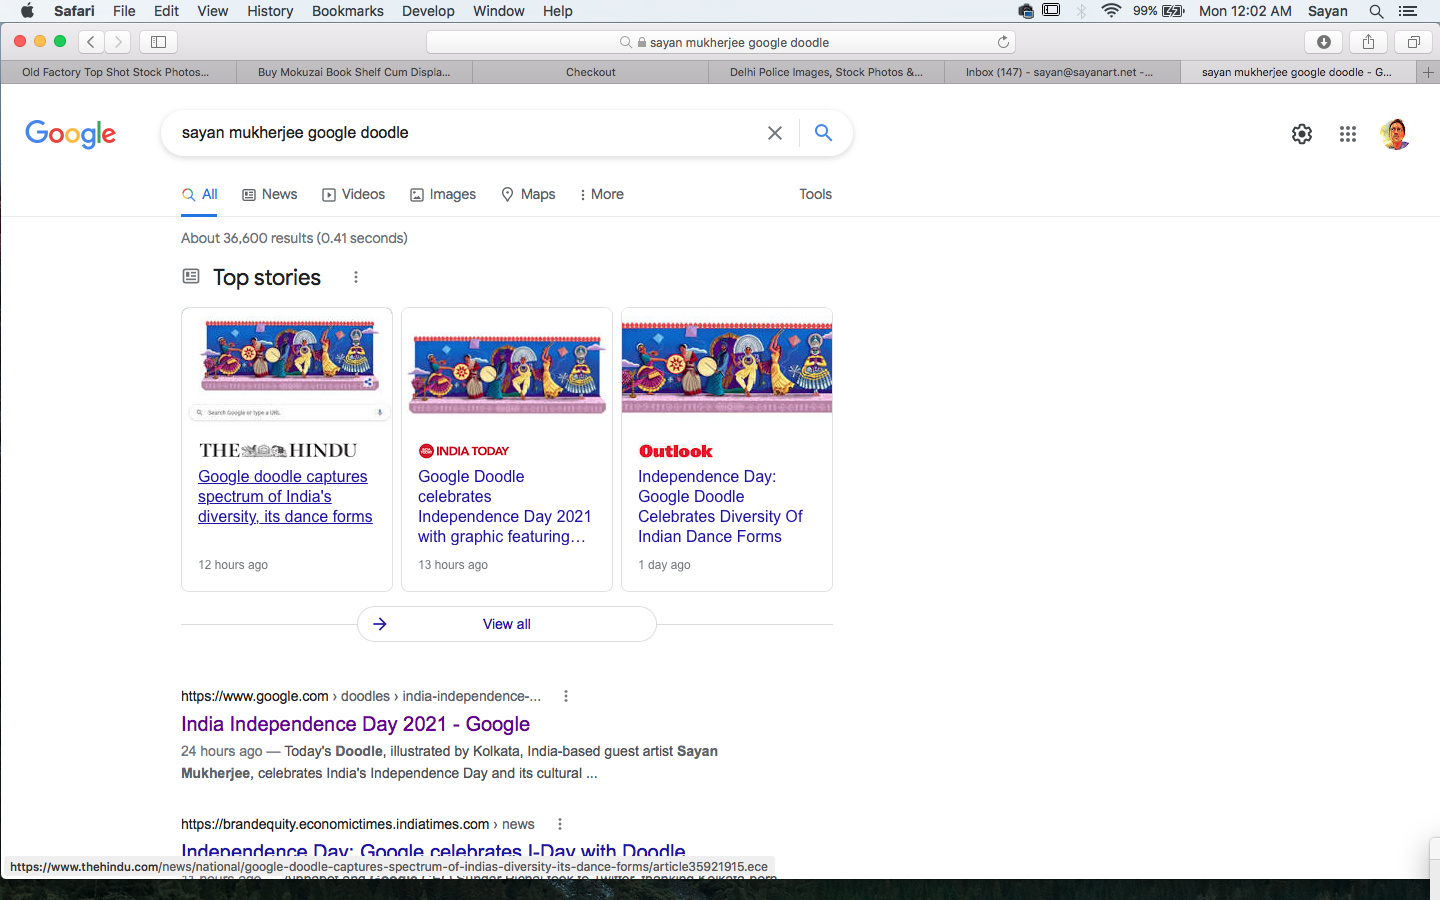Viewport: 1440px width, 900px height.
Task: Open options for India Independence Day result
Action: (566, 696)
